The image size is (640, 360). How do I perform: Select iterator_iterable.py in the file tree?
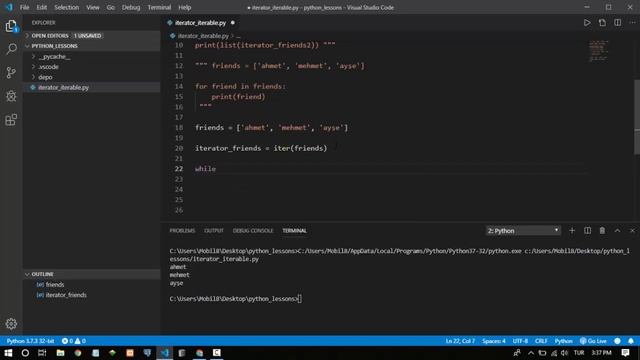[63, 87]
